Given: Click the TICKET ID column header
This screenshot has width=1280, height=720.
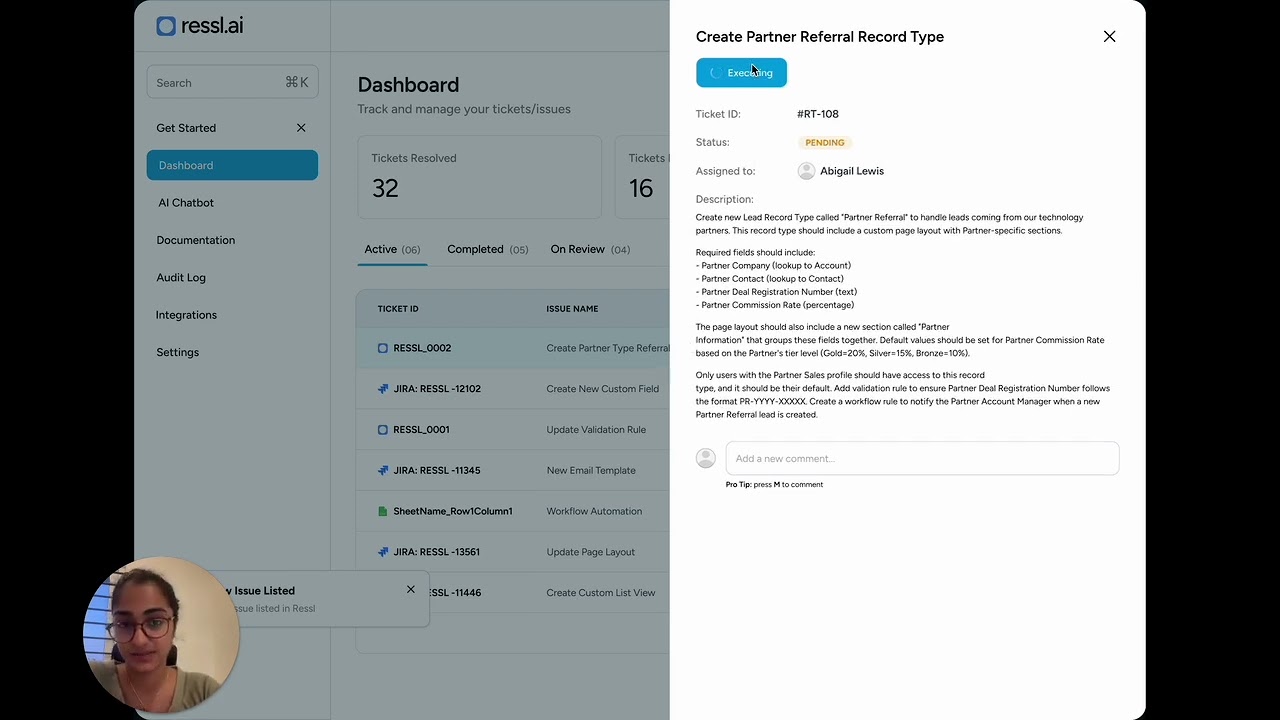Looking at the screenshot, I should pos(398,309).
